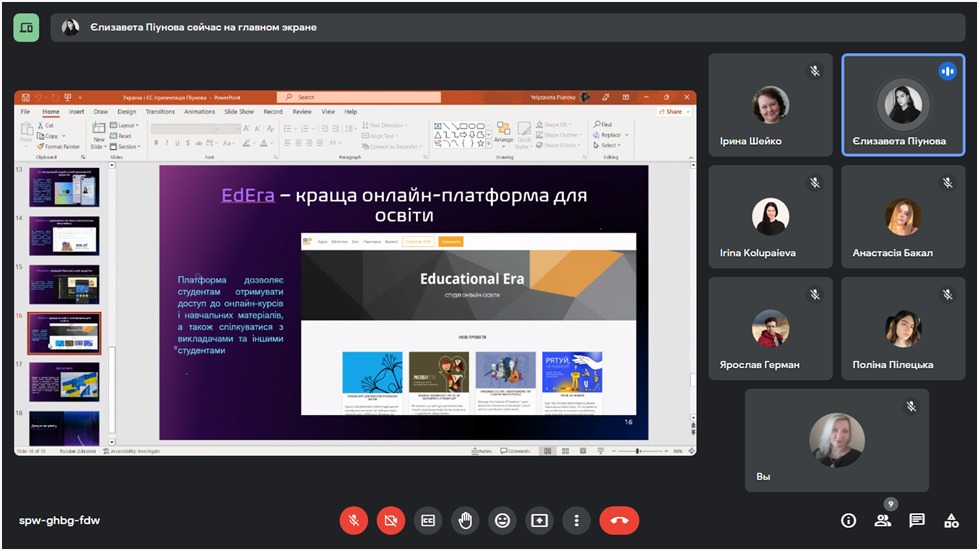
Task: Turn on your camera
Action: tap(391, 520)
